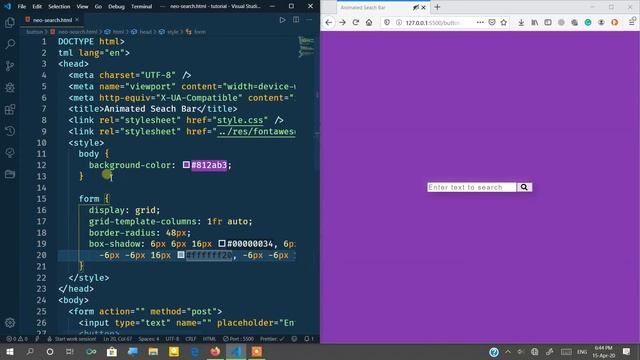Open the Extensions view
Screen dimensions: 640x360
coord(10,109)
